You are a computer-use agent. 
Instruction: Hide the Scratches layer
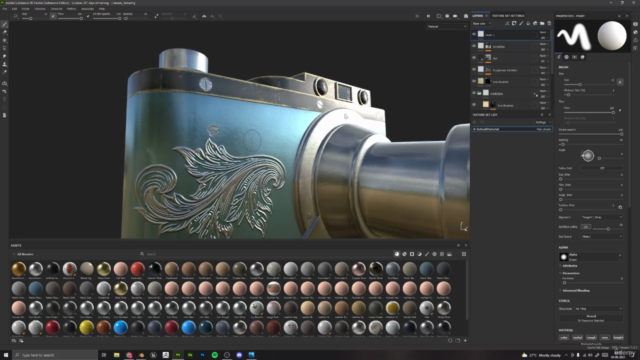(x=474, y=47)
